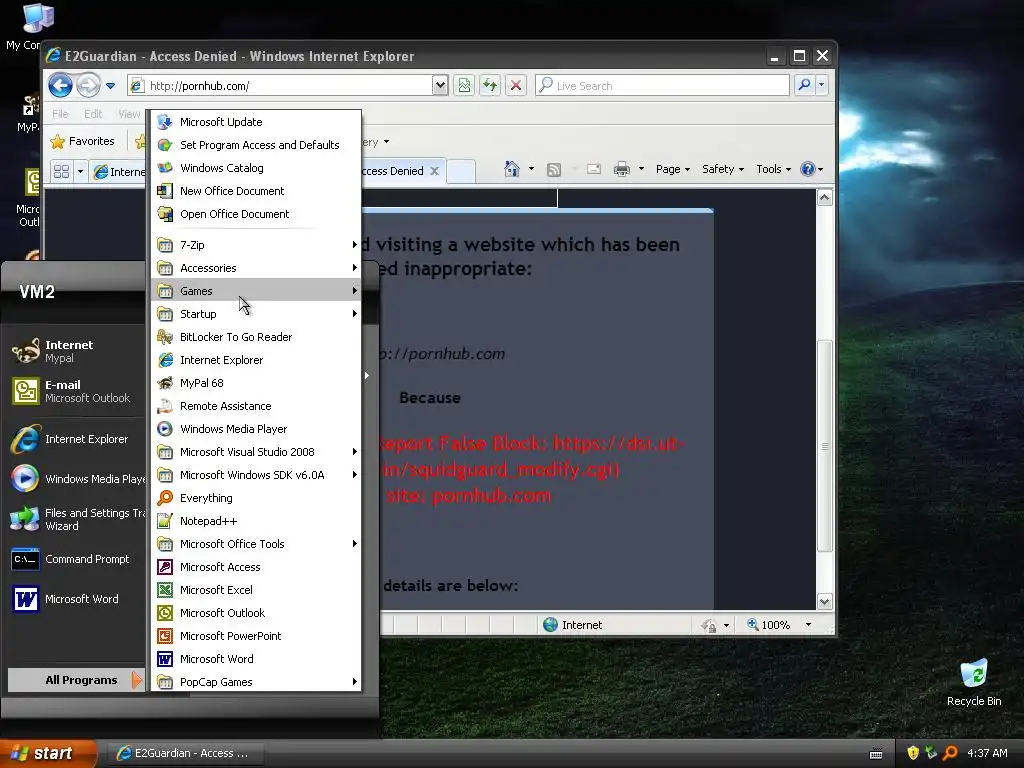
Task: Launch Microsoft PowerPoint
Action: [256, 635]
